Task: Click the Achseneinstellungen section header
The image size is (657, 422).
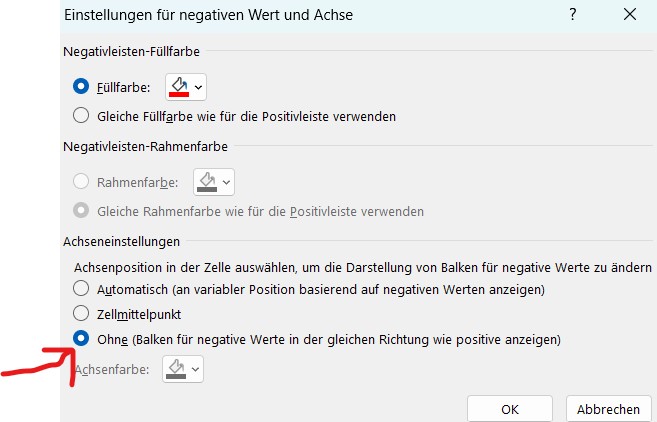Action: 122,242
